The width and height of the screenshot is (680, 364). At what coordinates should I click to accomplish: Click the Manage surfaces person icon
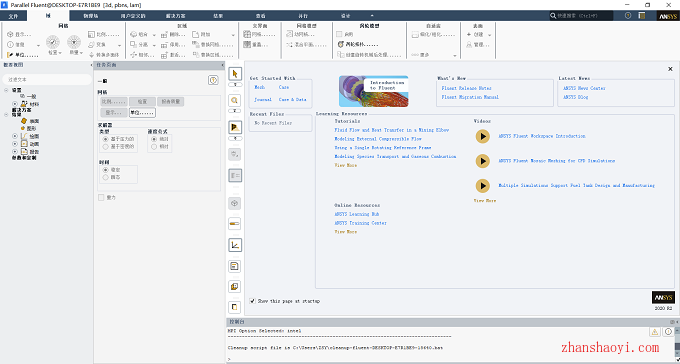coord(469,45)
